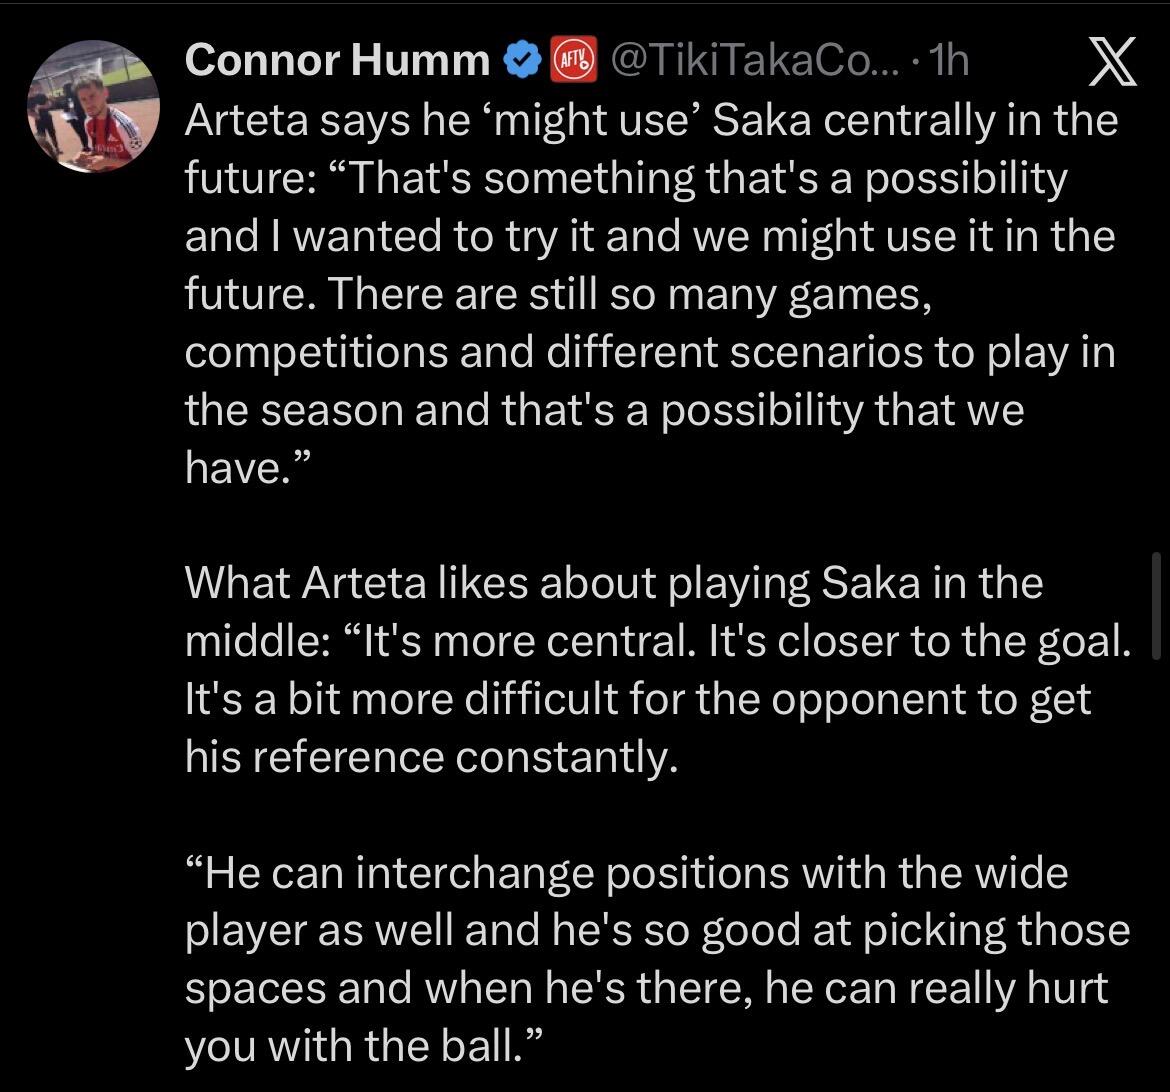
Task: Click the final line "you with the ball."
Action: click(364, 1046)
